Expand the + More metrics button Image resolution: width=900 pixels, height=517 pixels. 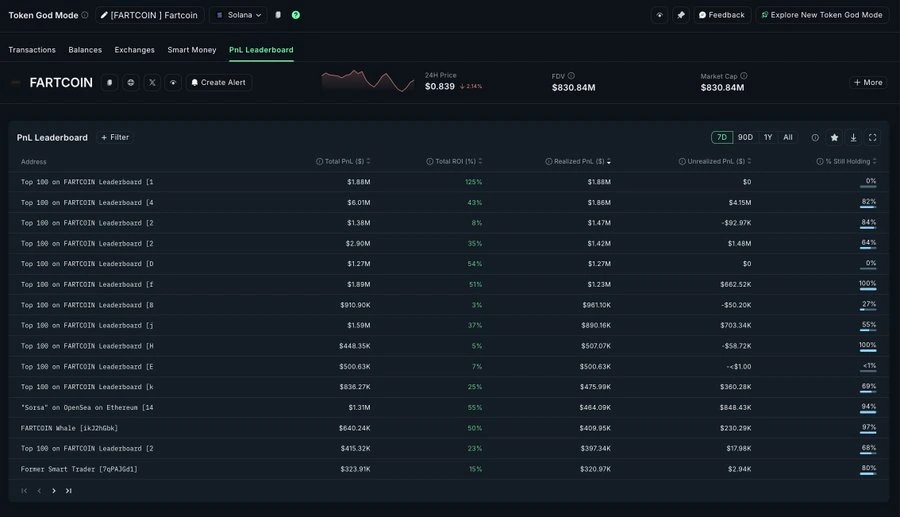(x=868, y=83)
